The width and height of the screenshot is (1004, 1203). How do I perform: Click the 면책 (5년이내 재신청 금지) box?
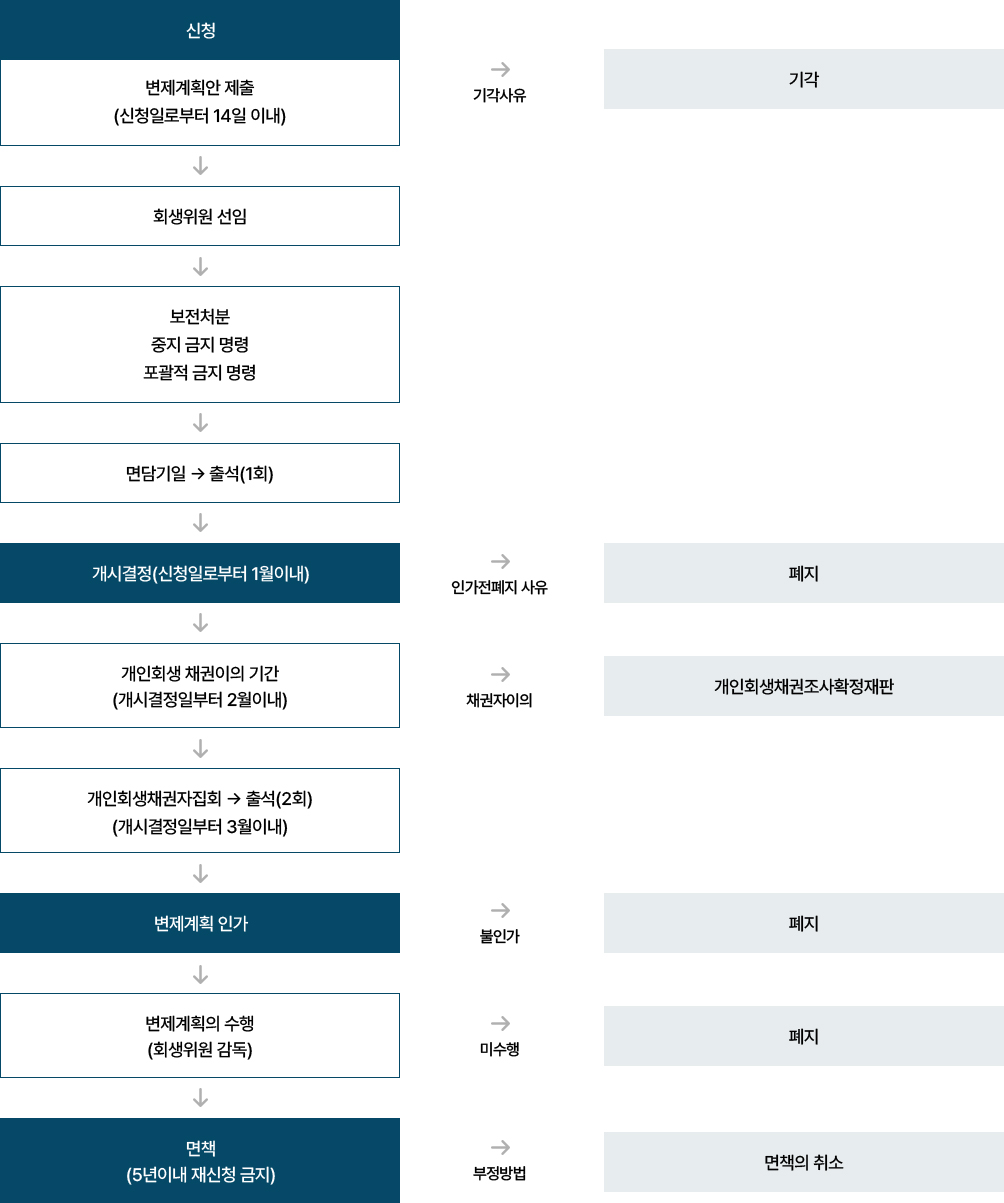click(x=200, y=1160)
